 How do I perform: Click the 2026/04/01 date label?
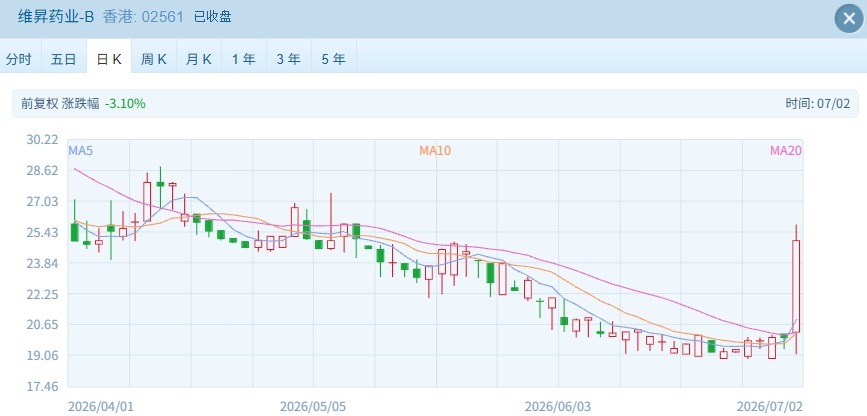click(x=101, y=407)
